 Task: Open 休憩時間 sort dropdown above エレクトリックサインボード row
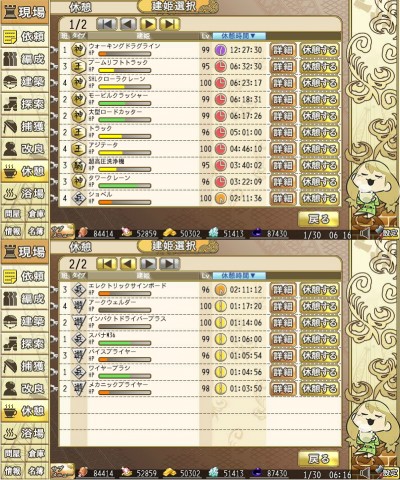[239, 276]
